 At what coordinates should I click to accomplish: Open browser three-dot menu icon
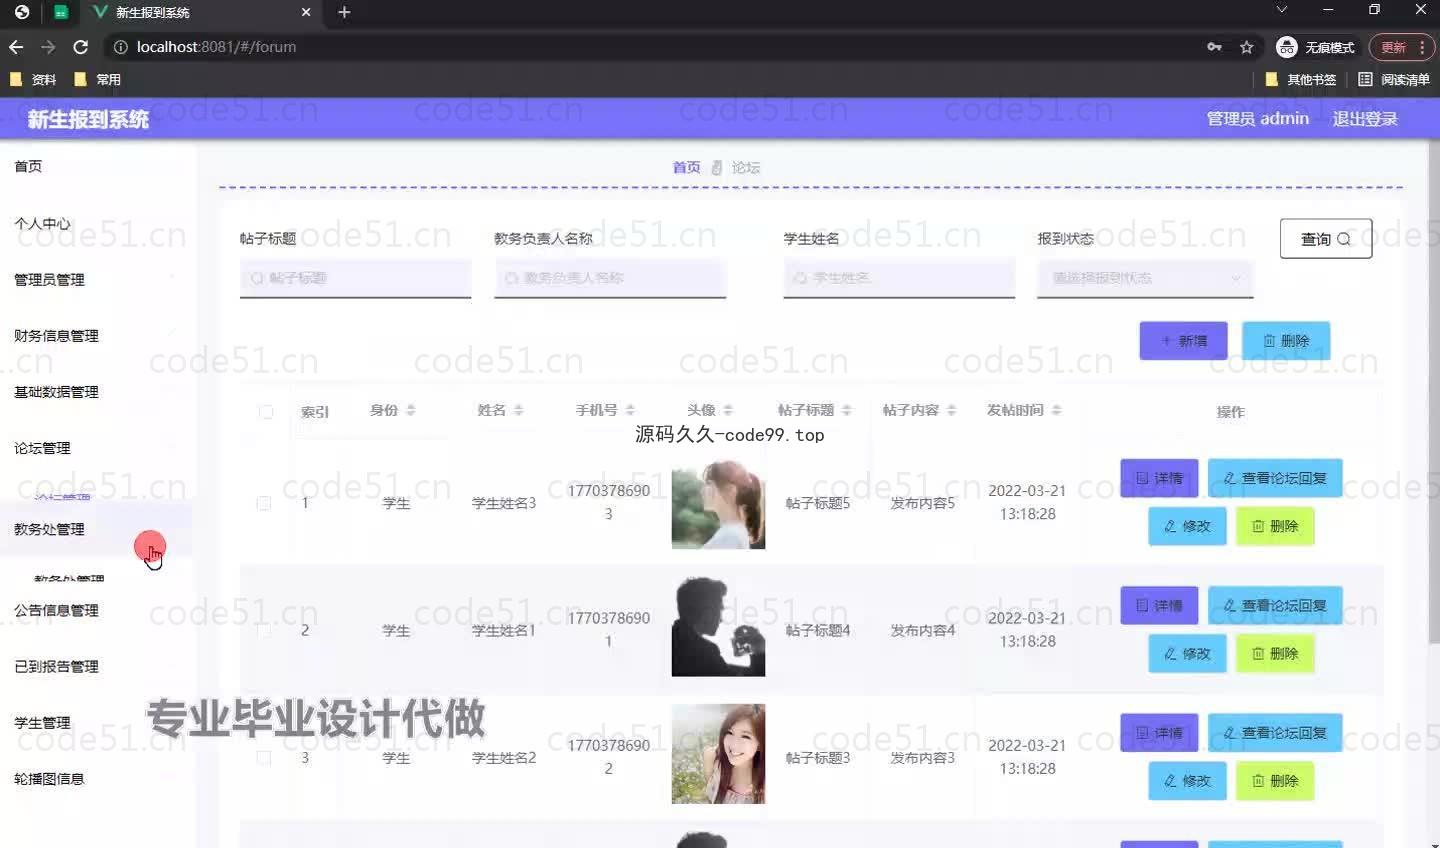coord(1422,47)
